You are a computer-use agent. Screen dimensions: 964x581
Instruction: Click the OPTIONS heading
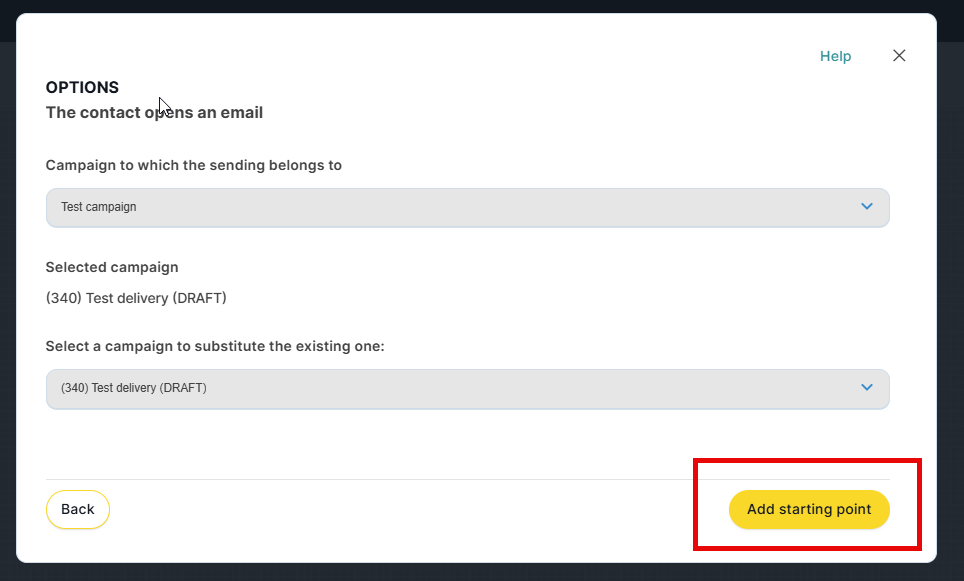point(82,88)
